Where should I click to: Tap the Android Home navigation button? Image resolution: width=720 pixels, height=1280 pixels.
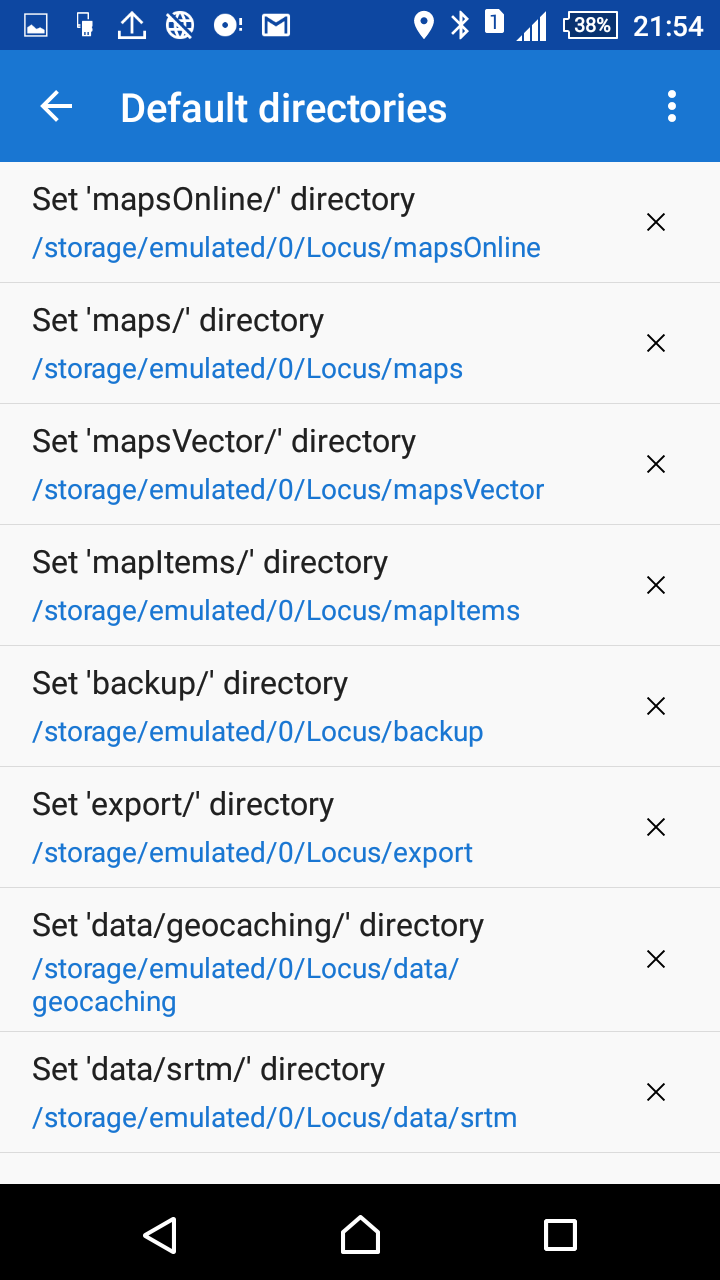pyautogui.click(x=360, y=1235)
